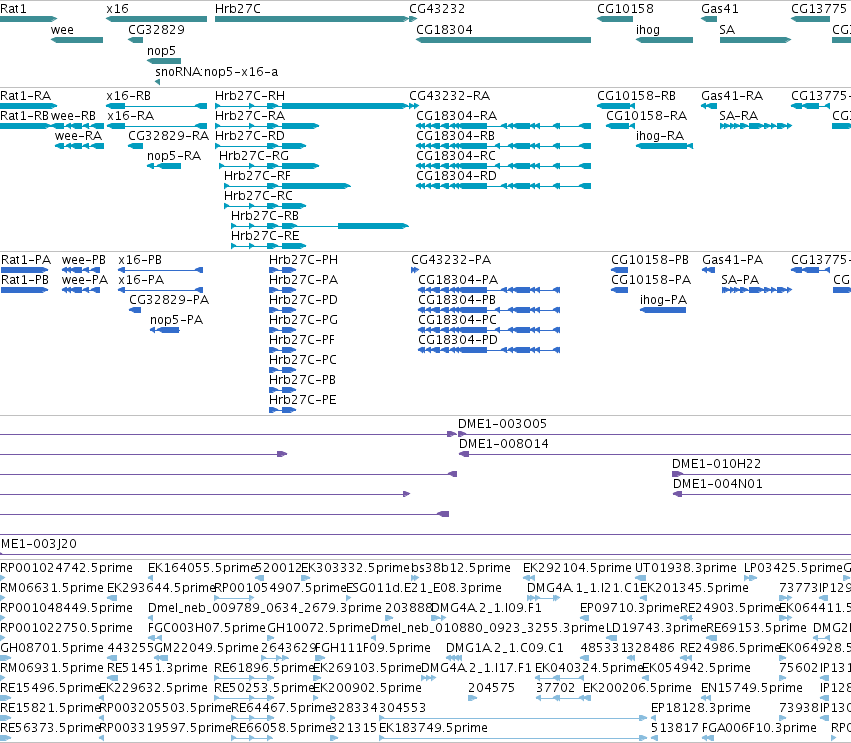
Task: Select the Hrb27C-RG transcript label
Action: pos(254,156)
